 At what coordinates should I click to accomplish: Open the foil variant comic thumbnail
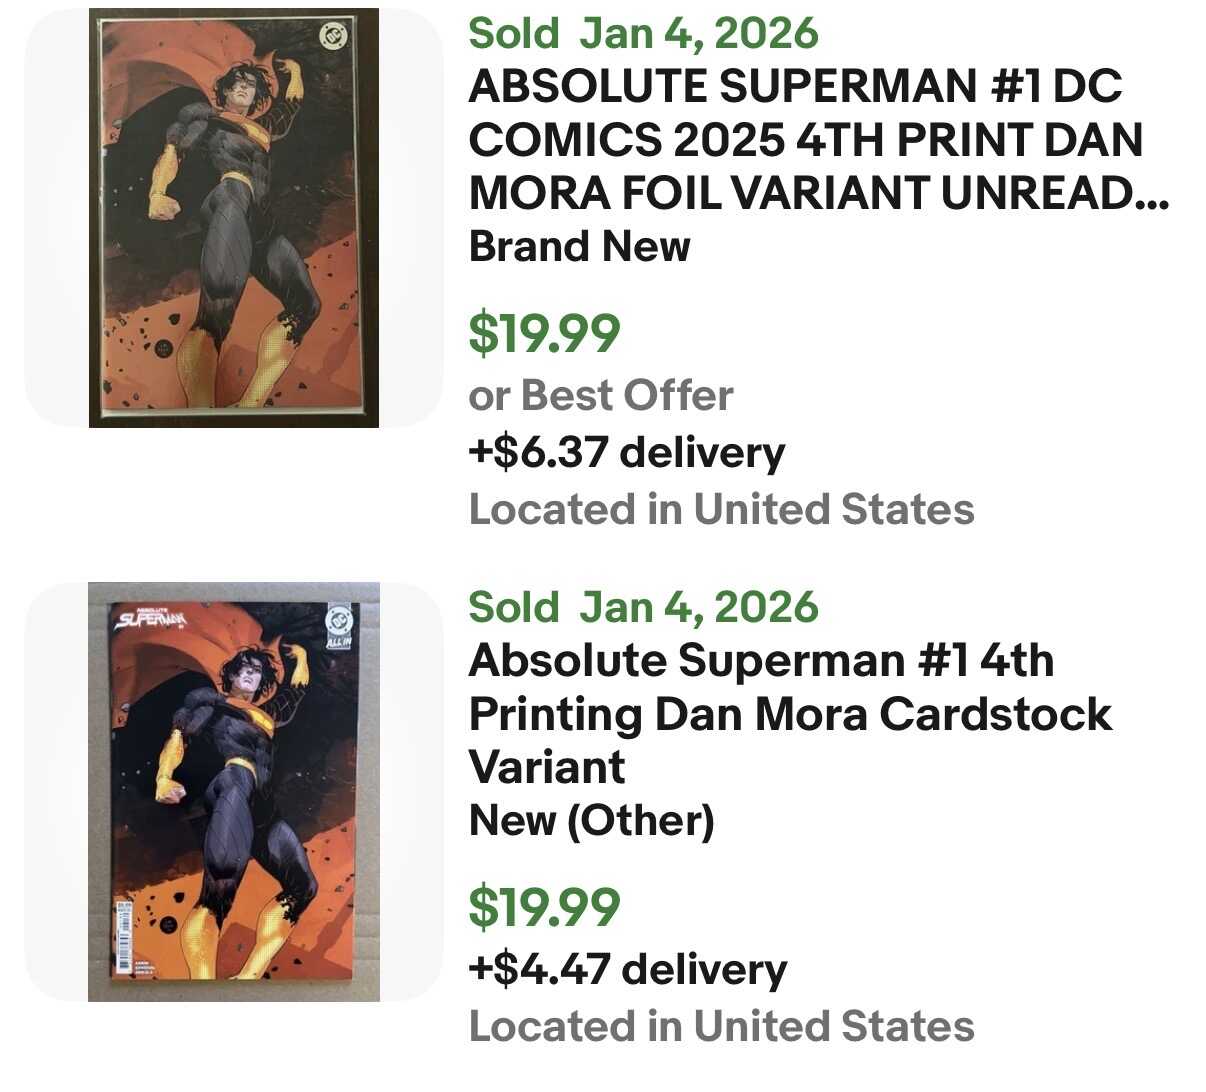pyautogui.click(x=234, y=218)
